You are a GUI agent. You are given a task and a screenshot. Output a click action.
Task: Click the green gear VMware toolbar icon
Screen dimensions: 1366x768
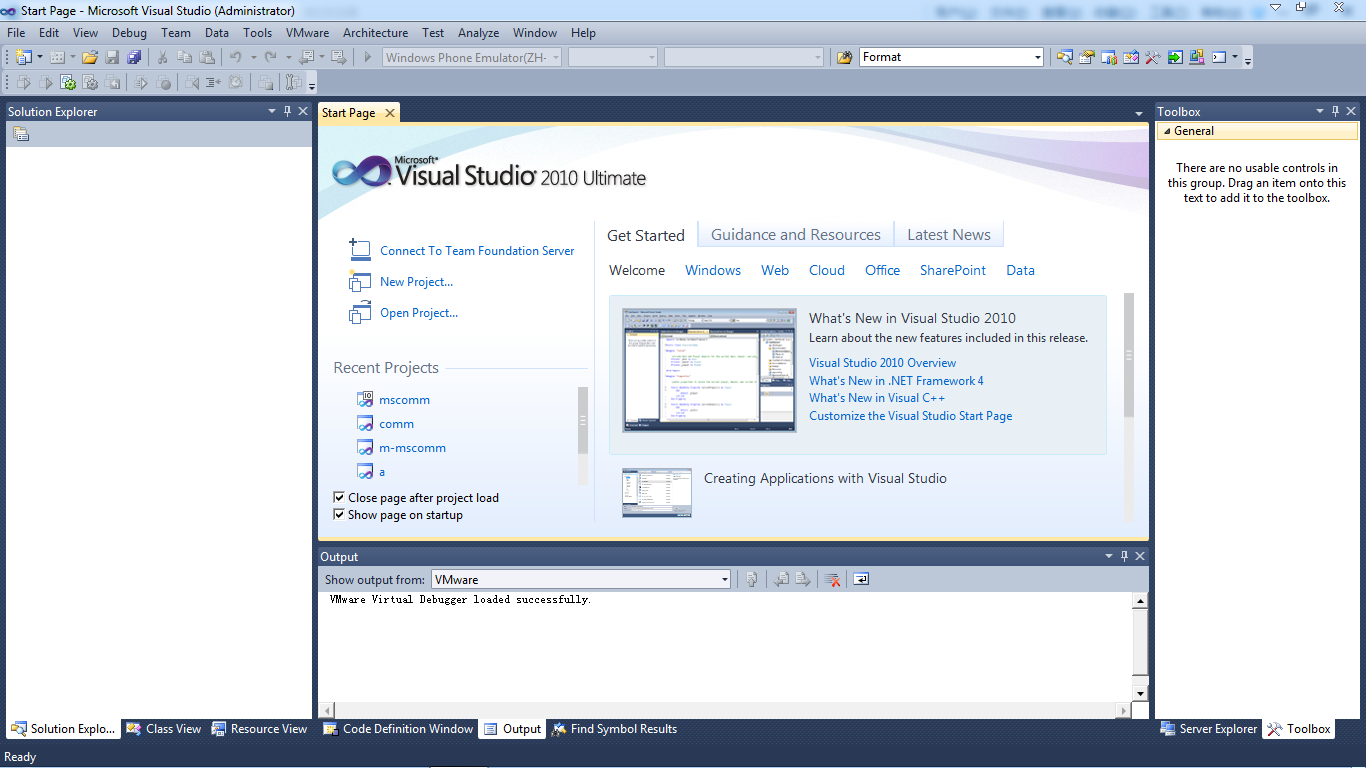(x=67, y=82)
